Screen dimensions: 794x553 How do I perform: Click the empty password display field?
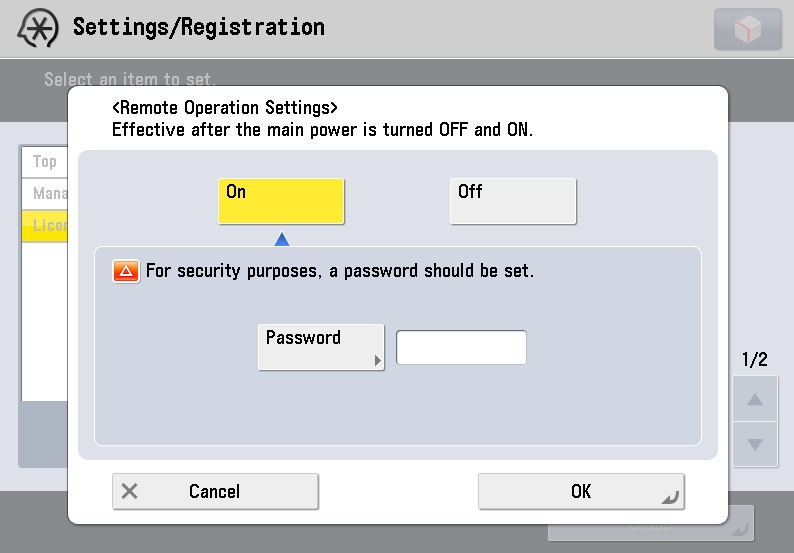coord(461,348)
